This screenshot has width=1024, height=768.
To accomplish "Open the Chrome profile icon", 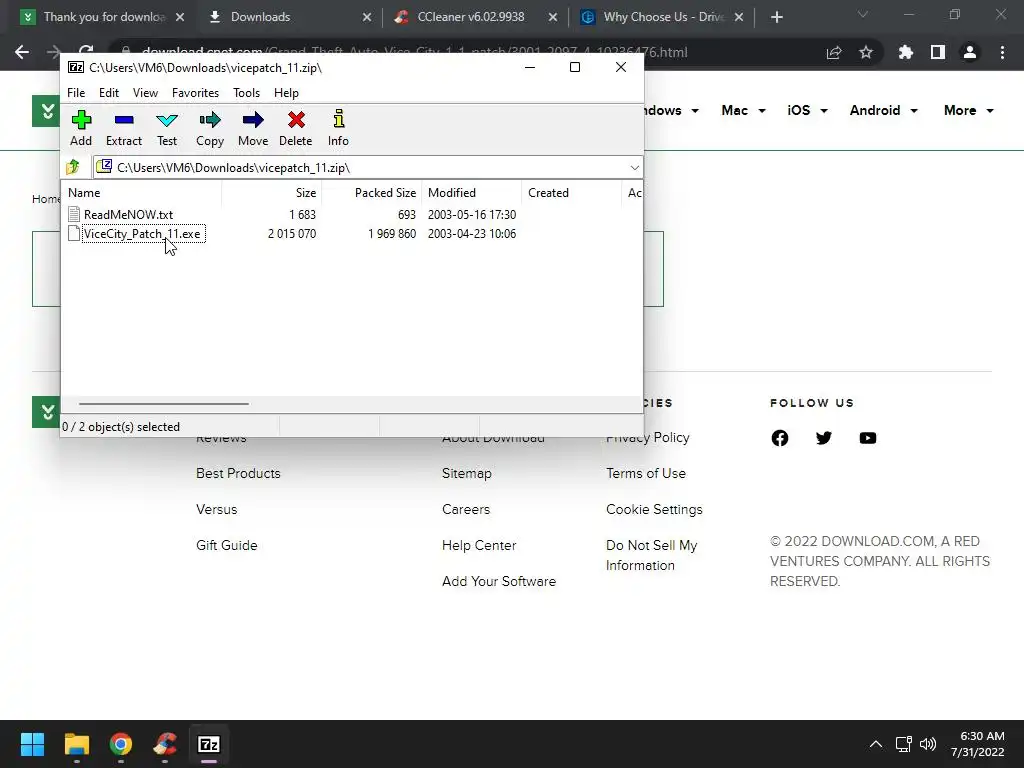I will (970, 52).
